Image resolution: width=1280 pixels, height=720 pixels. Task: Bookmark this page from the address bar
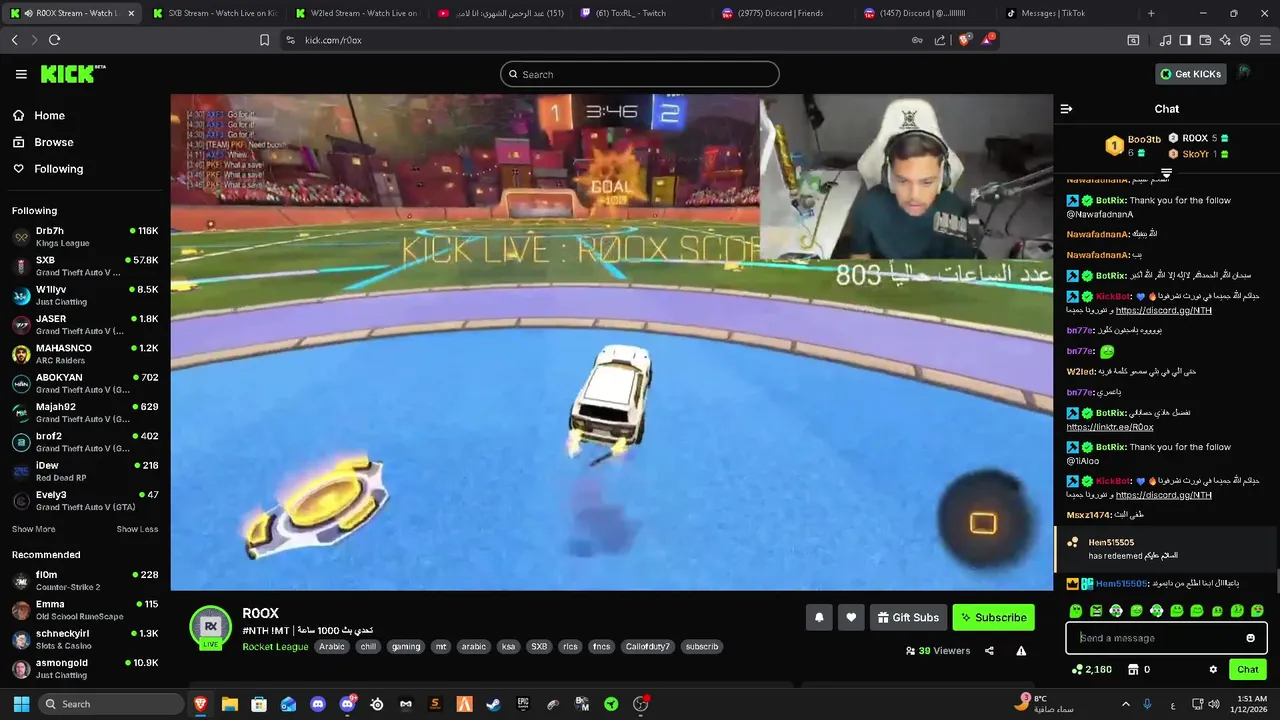(264, 40)
